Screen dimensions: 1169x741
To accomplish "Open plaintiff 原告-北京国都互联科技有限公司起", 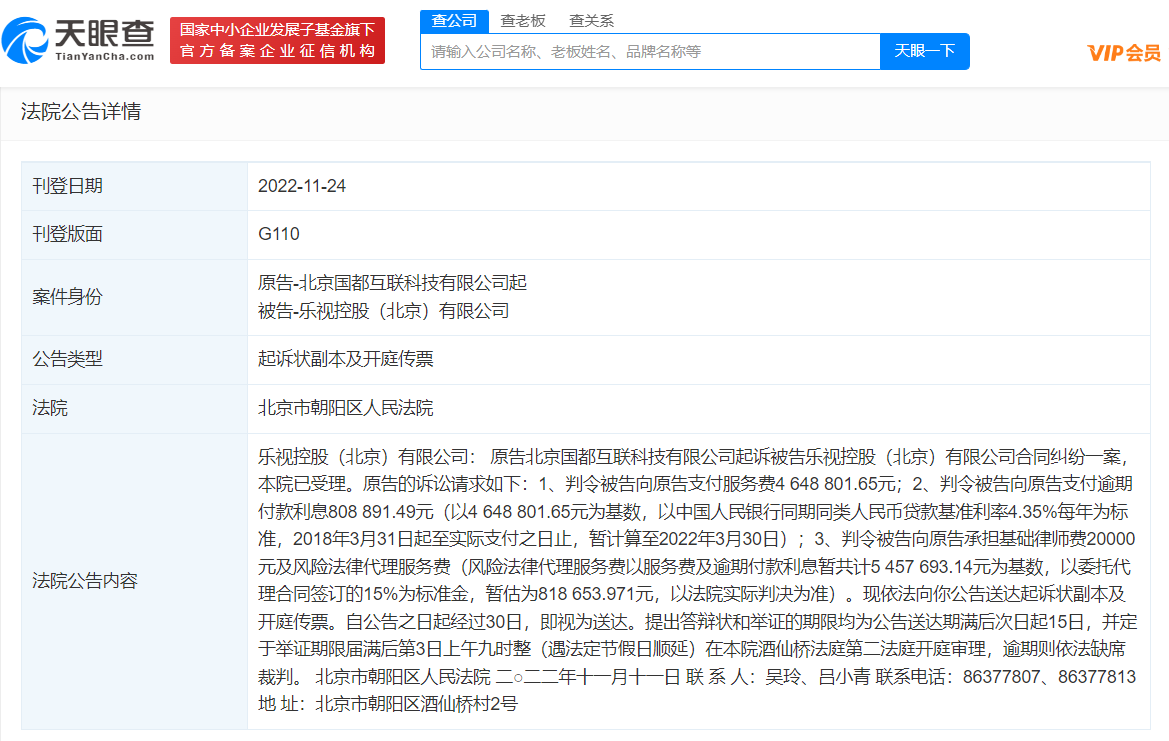I will (x=392, y=283).
